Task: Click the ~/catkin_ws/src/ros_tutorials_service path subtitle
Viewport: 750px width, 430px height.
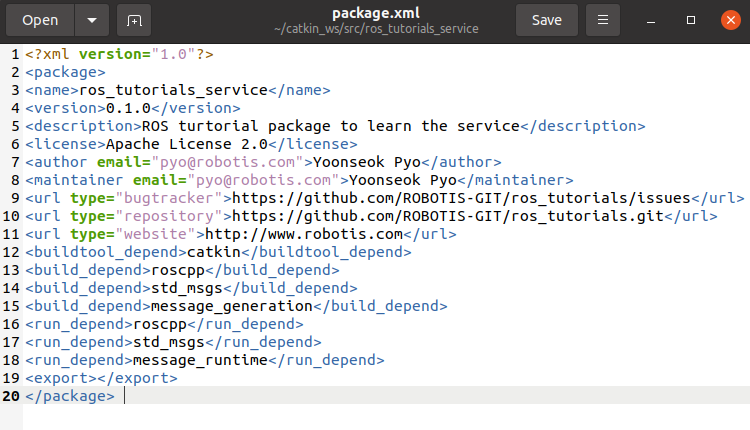Action: tap(376, 29)
